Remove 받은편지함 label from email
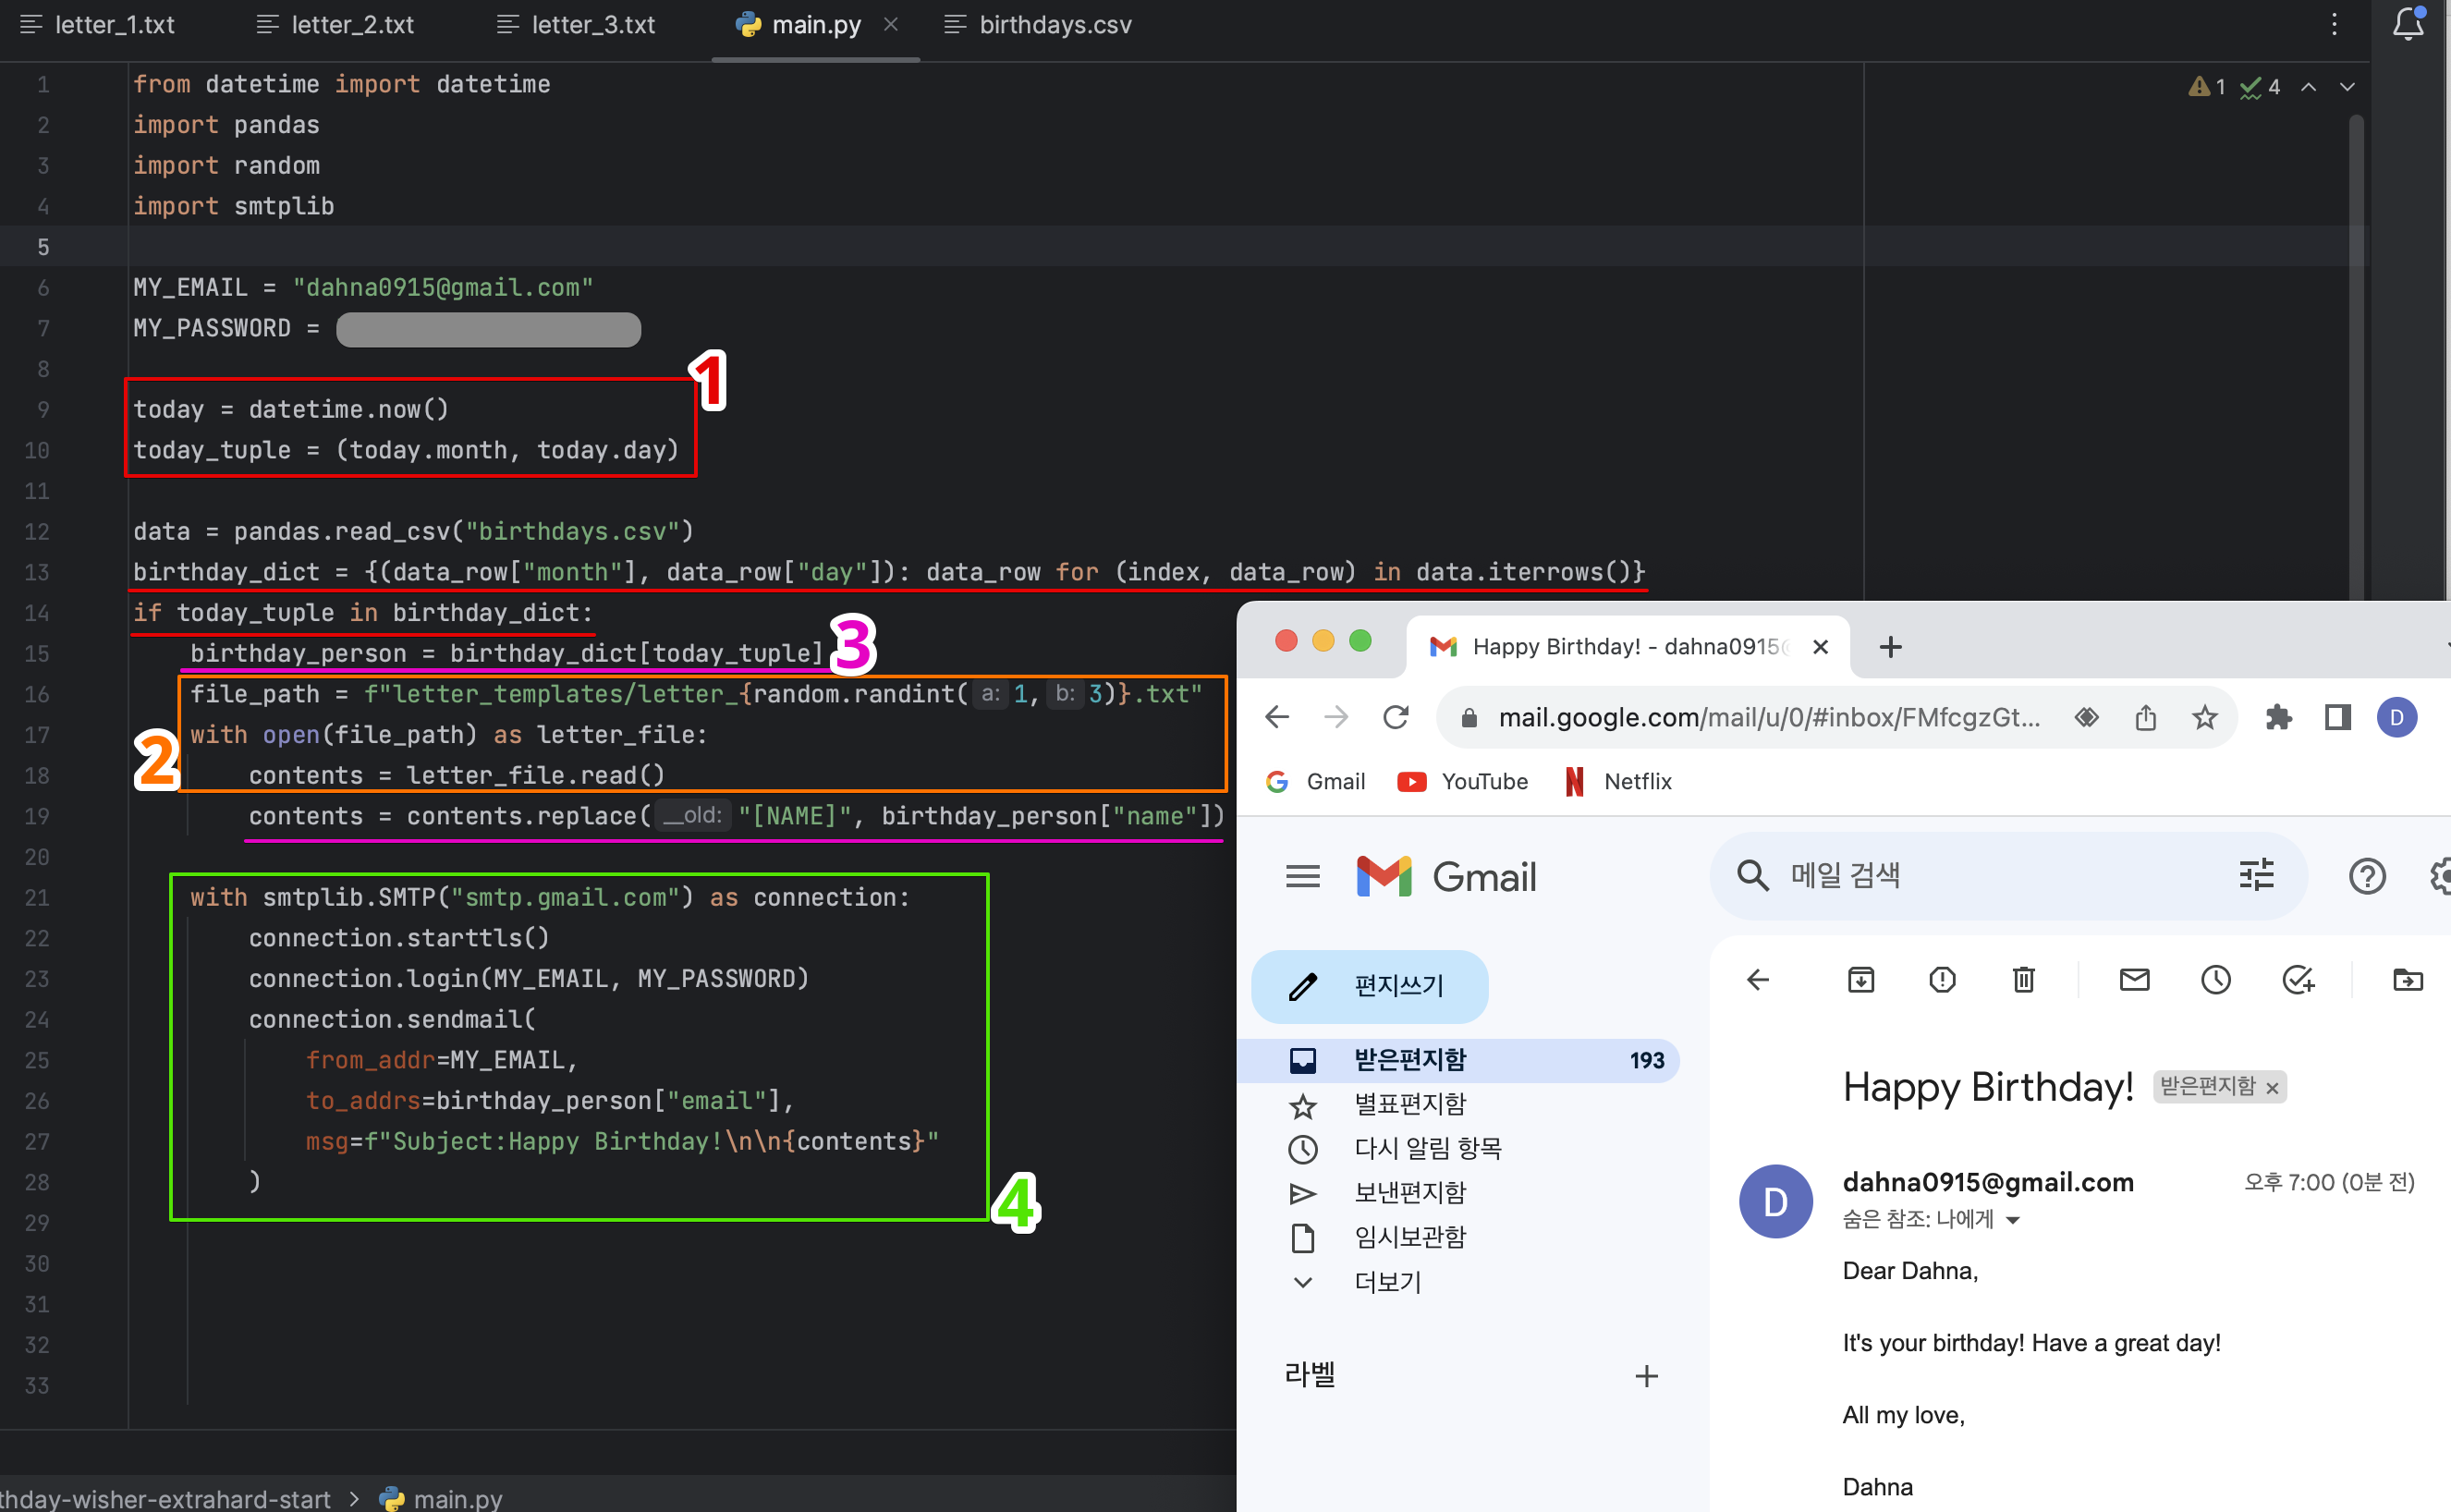2451x1512 pixels. 2271,1088
